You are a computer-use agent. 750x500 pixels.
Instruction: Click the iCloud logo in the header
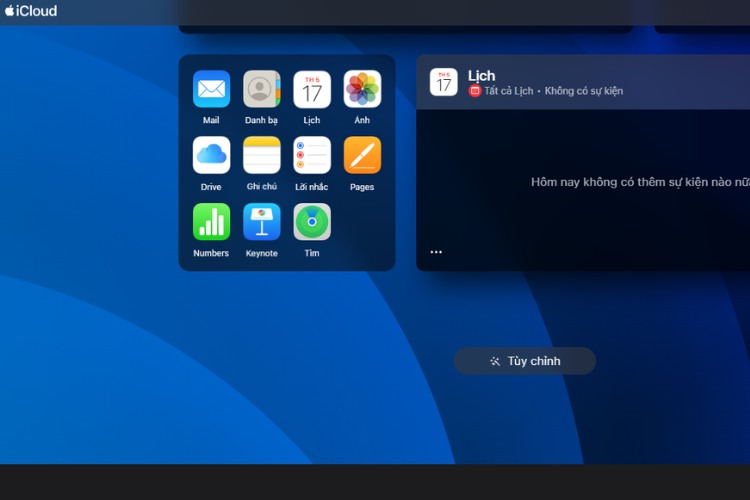click(x=31, y=11)
